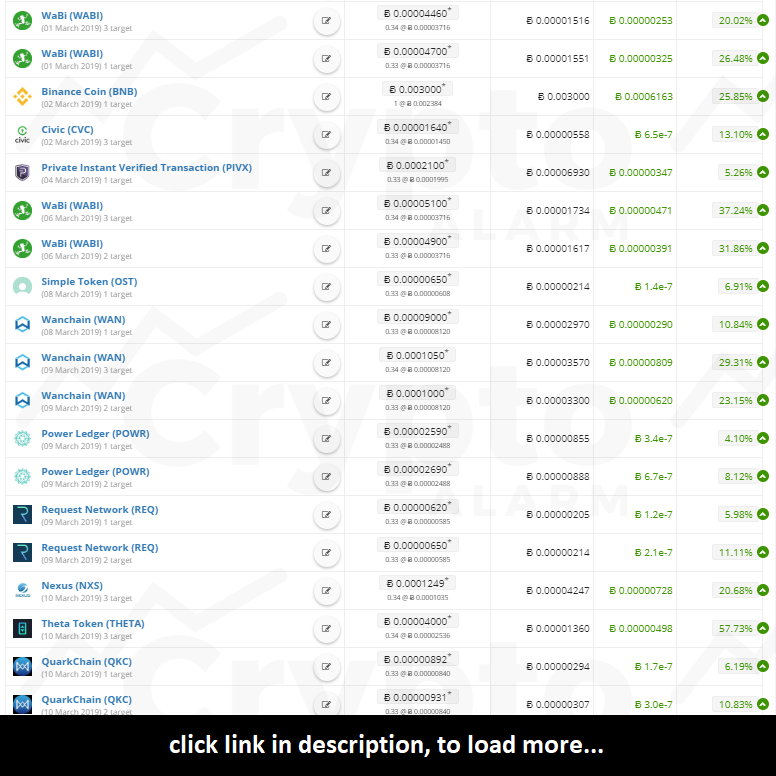
Task: Click target price 0.0001249 box
Action: click(x=418, y=583)
